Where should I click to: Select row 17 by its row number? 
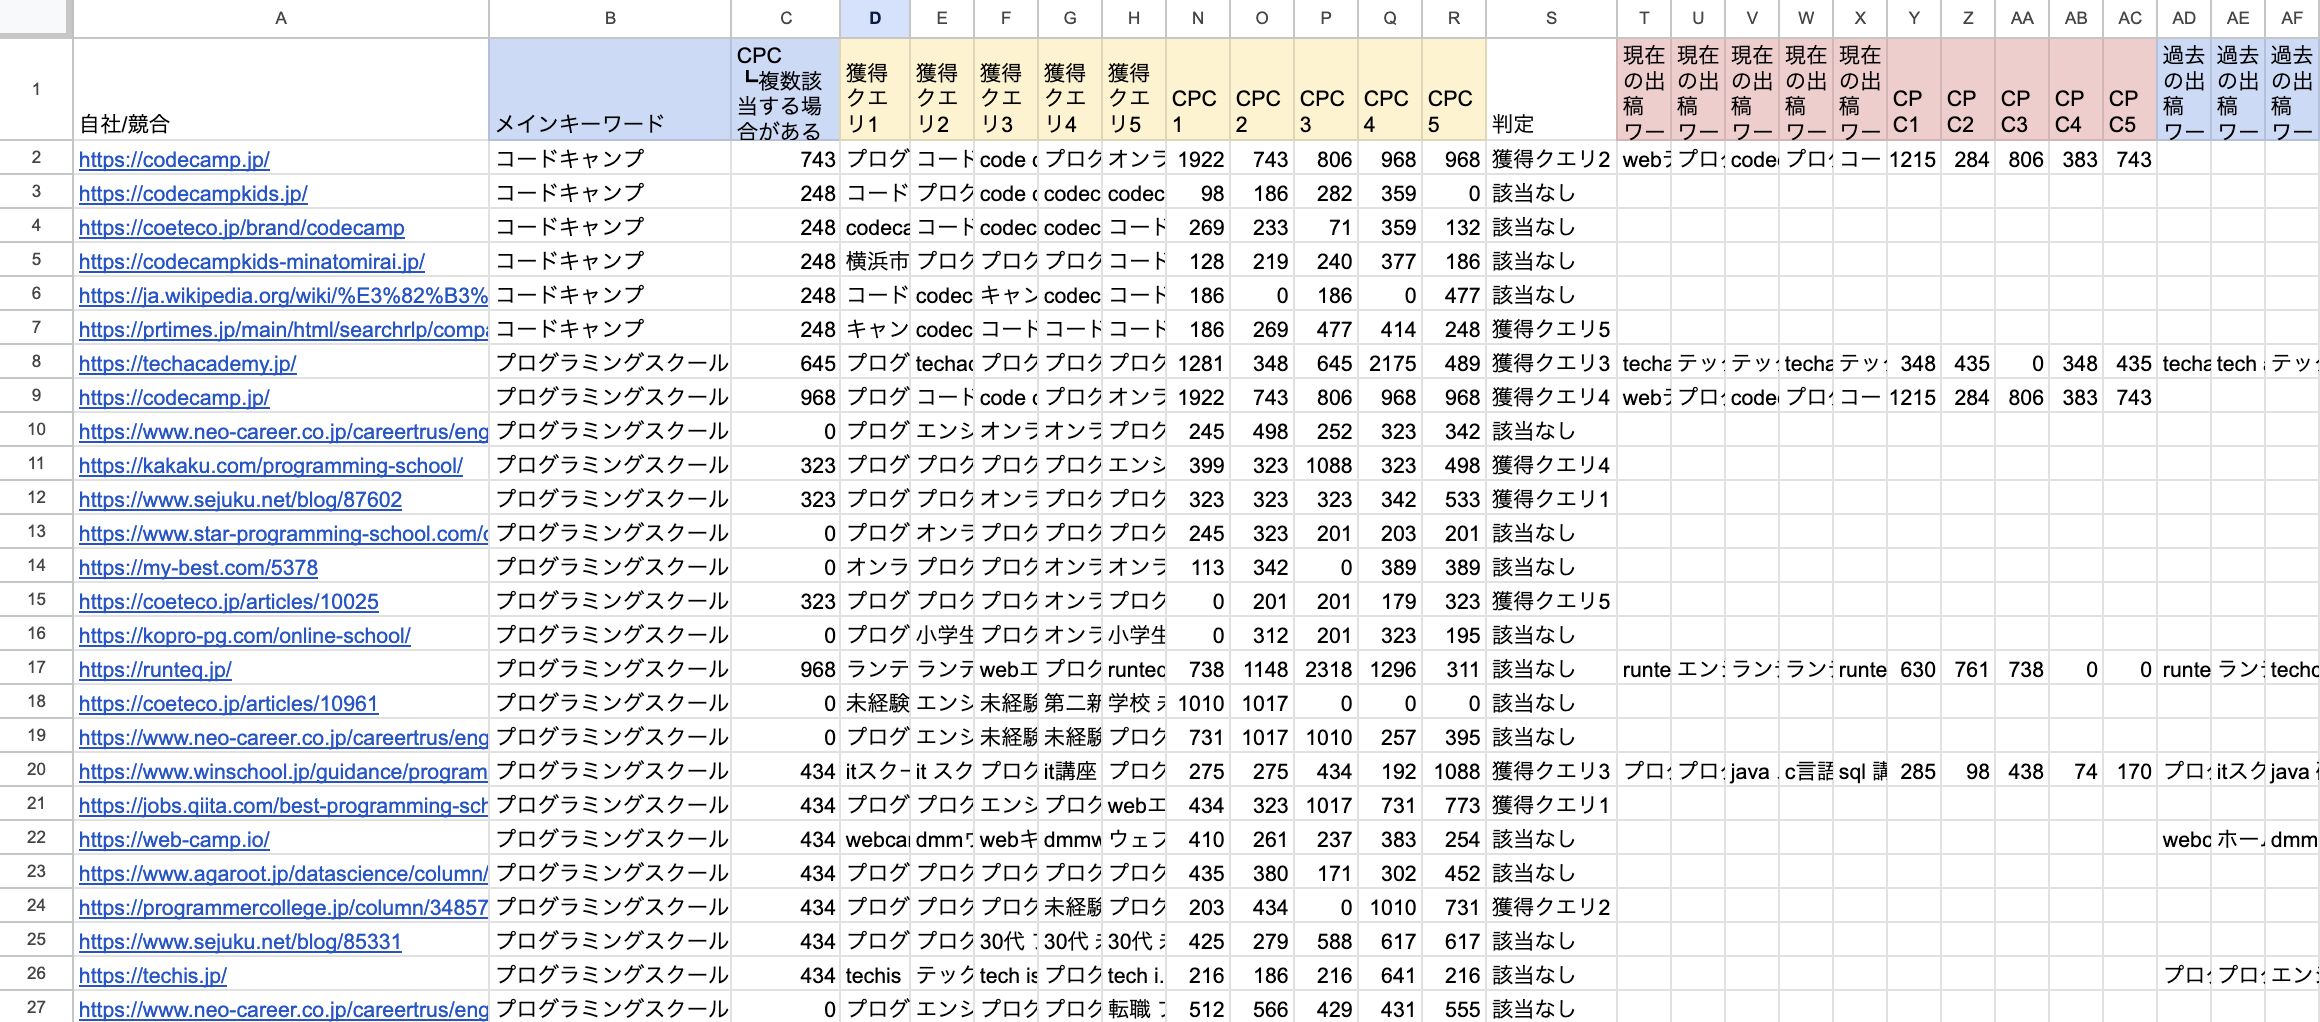point(36,669)
